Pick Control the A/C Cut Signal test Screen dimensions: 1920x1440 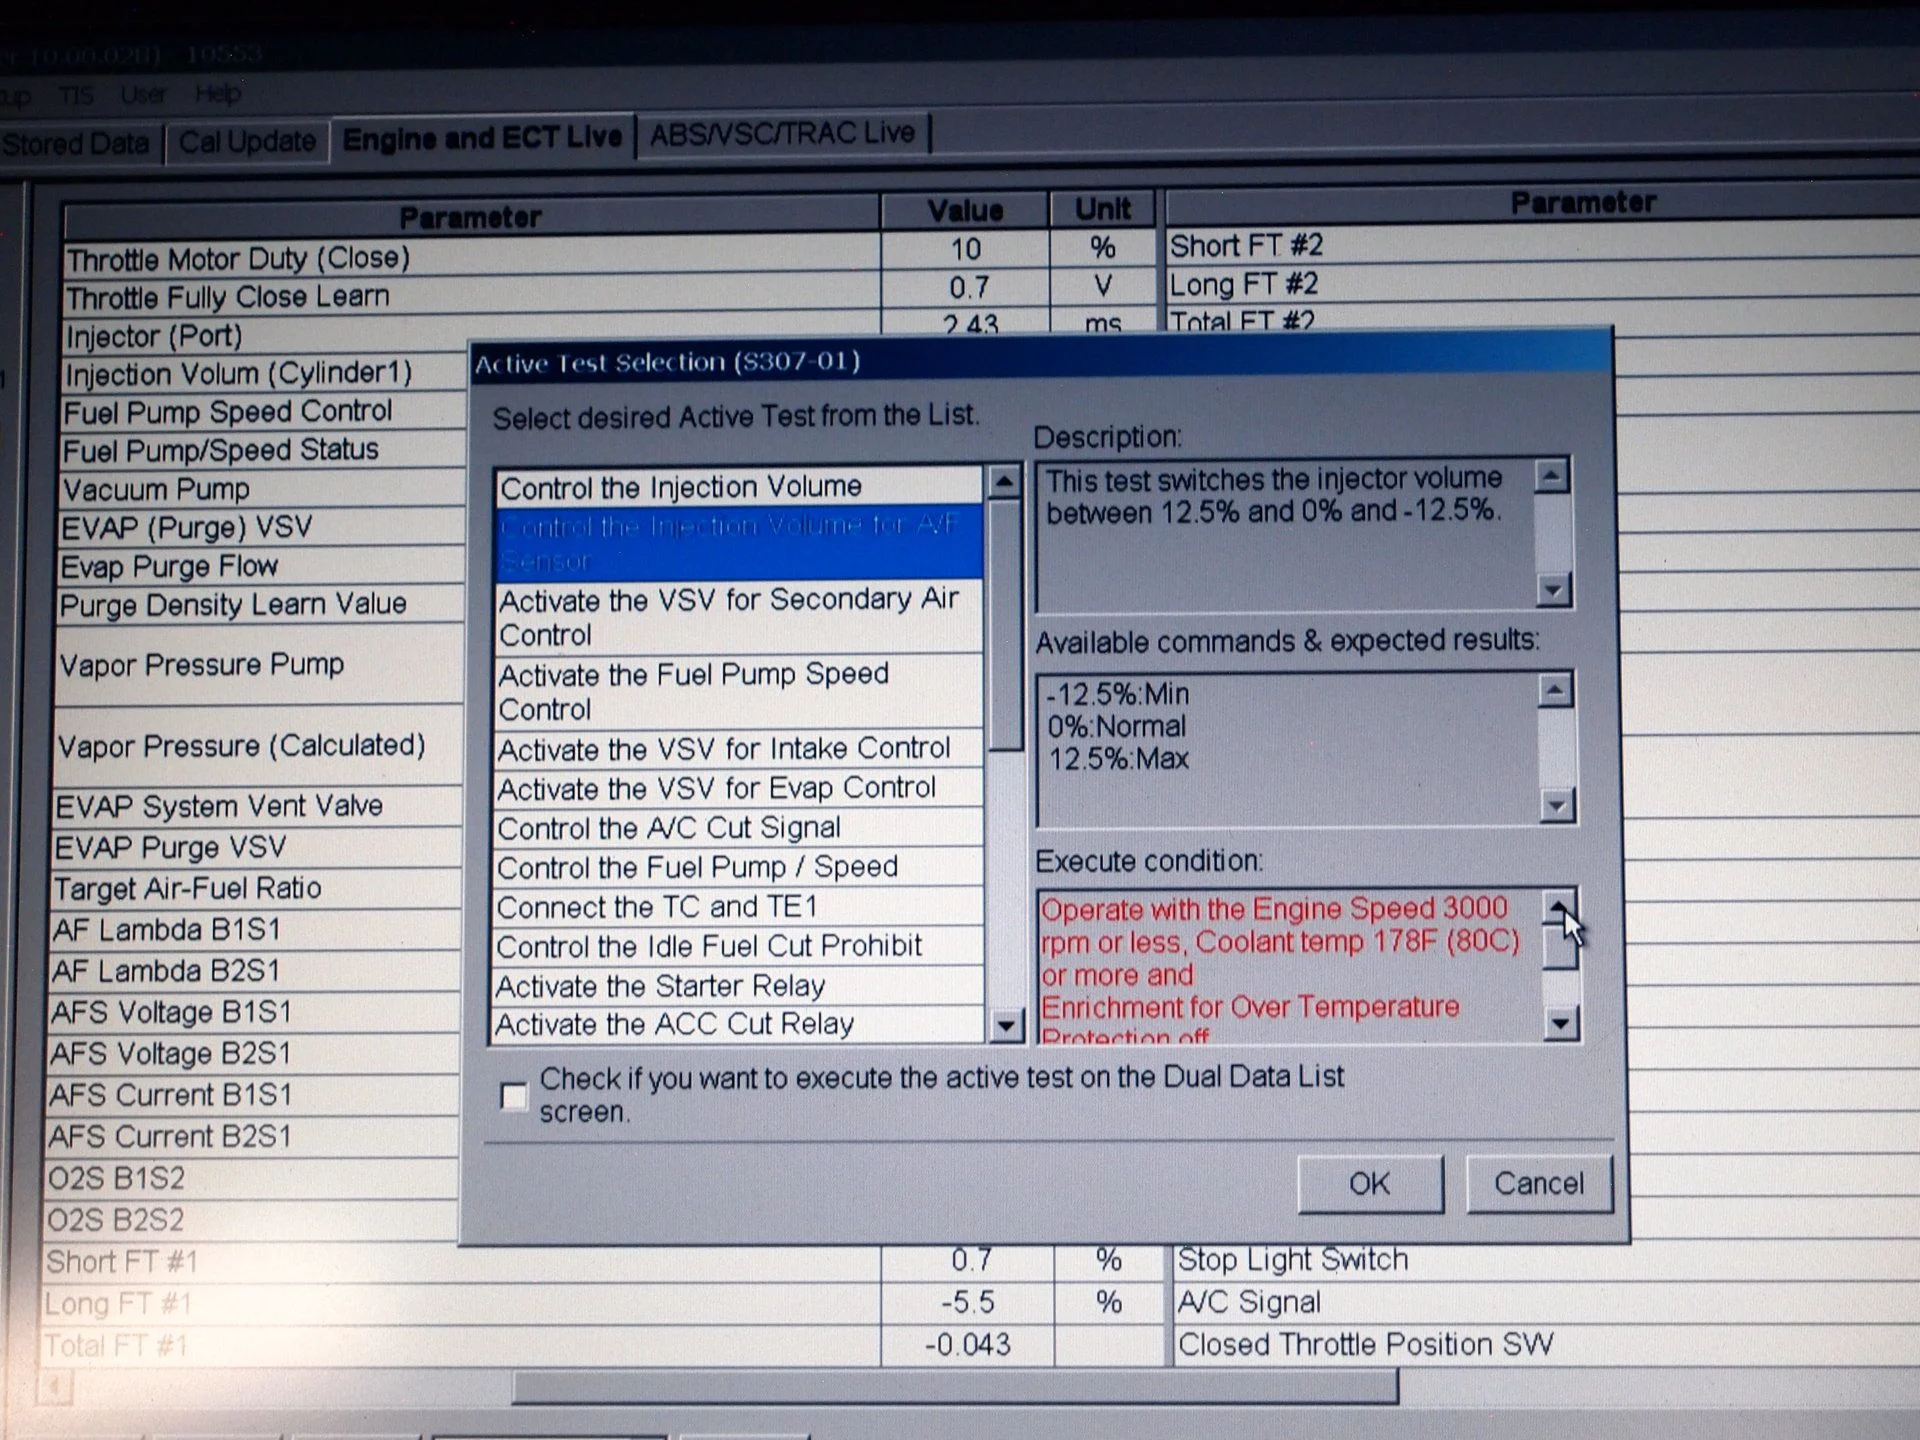point(739,828)
